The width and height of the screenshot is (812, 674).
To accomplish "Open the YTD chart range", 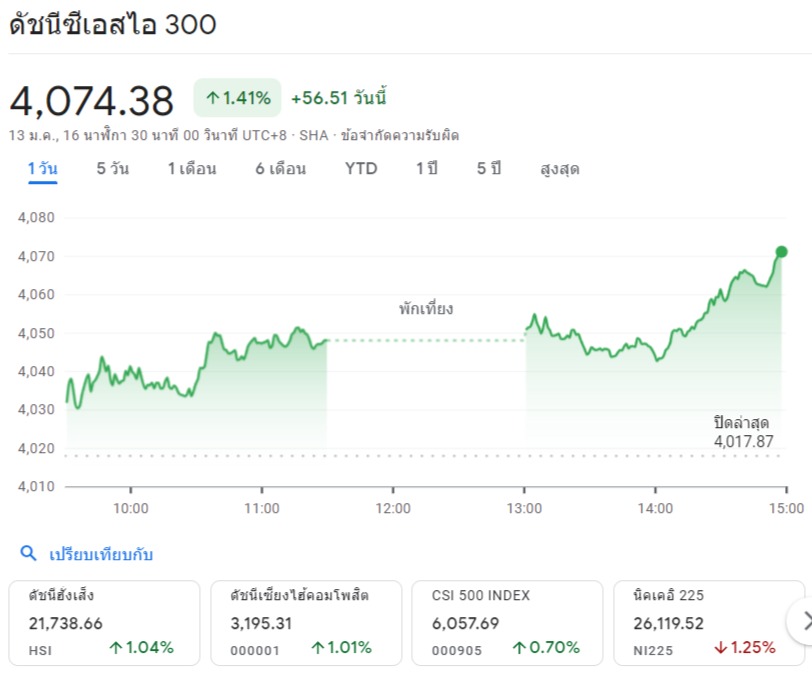I will 361,169.
